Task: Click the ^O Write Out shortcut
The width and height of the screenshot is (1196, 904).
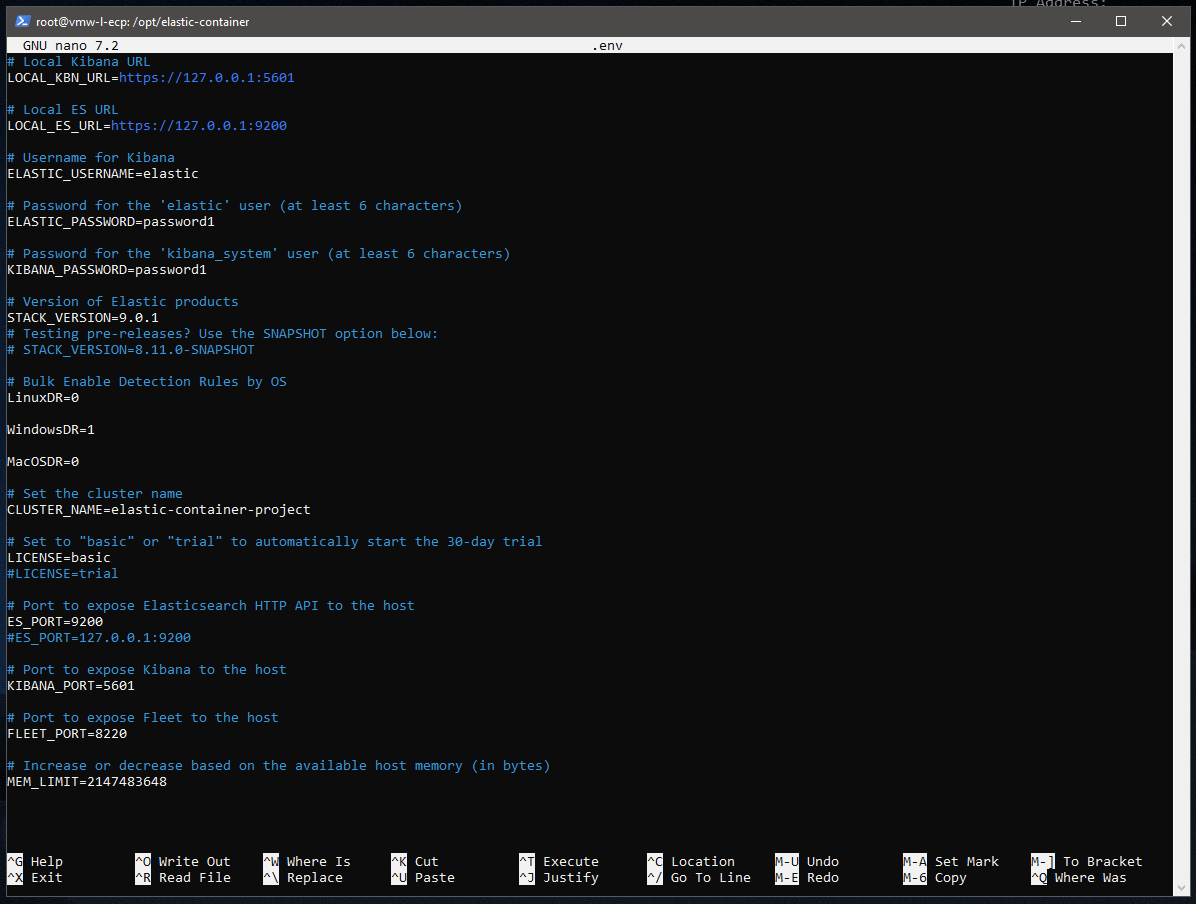Action: (x=182, y=861)
